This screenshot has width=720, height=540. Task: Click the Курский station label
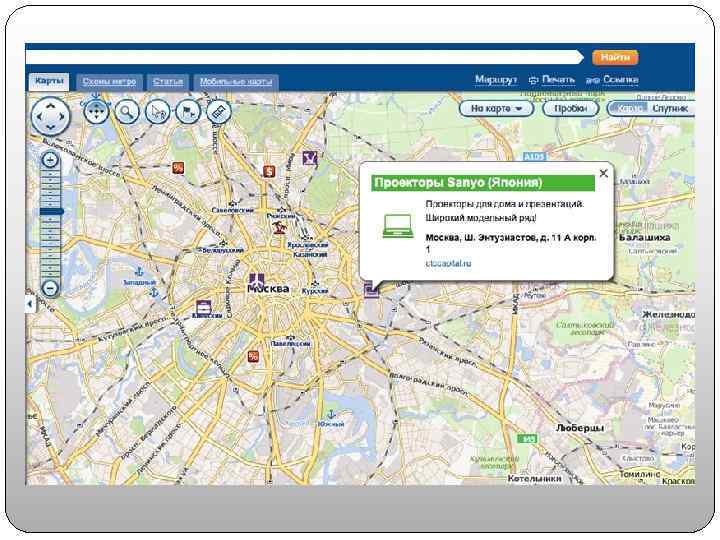click(x=315, y=291)
